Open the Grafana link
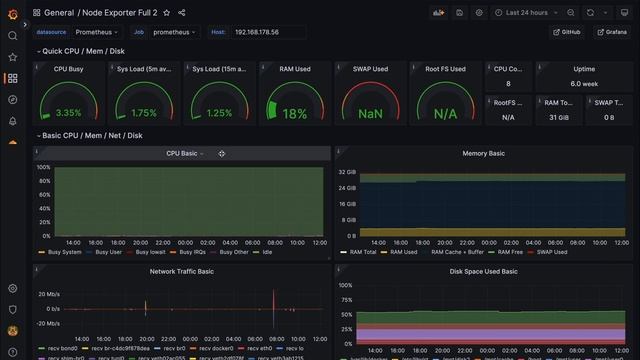640x360 pixels. pos(612,32)
